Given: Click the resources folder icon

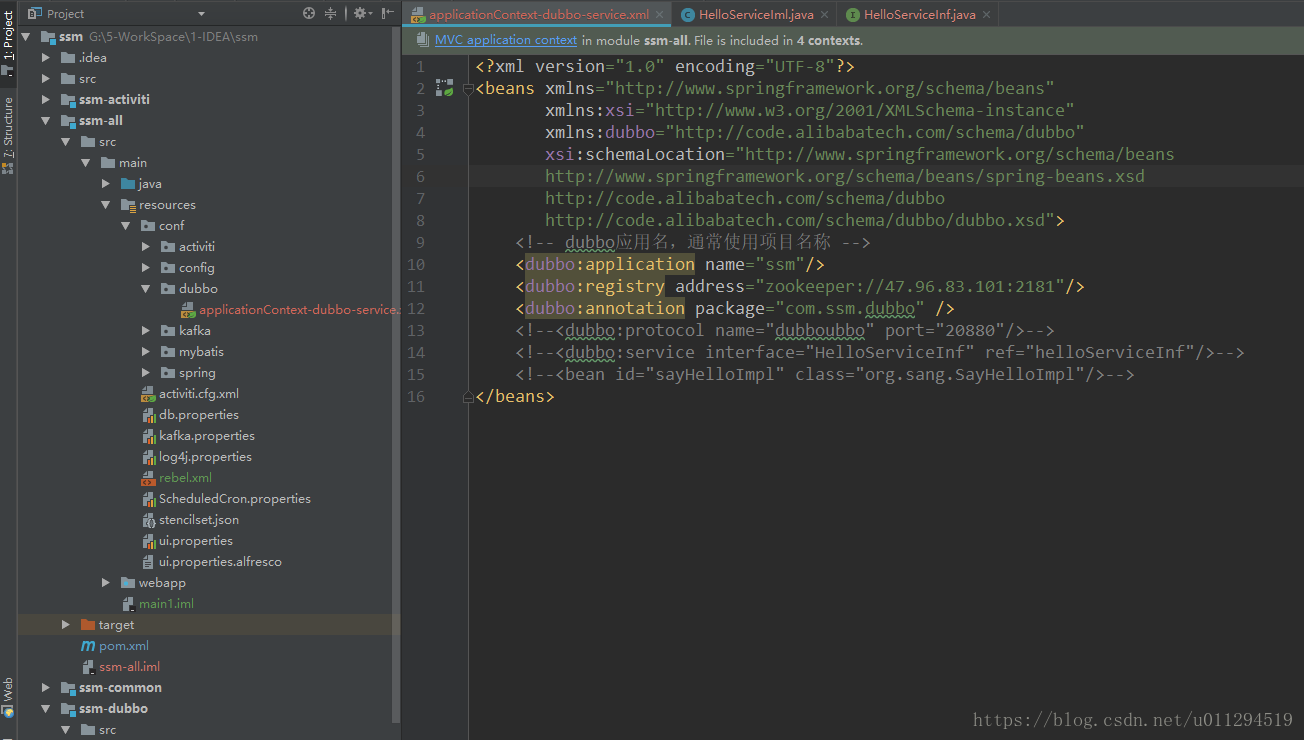Looking at the screenshot, I should [127, 205].
